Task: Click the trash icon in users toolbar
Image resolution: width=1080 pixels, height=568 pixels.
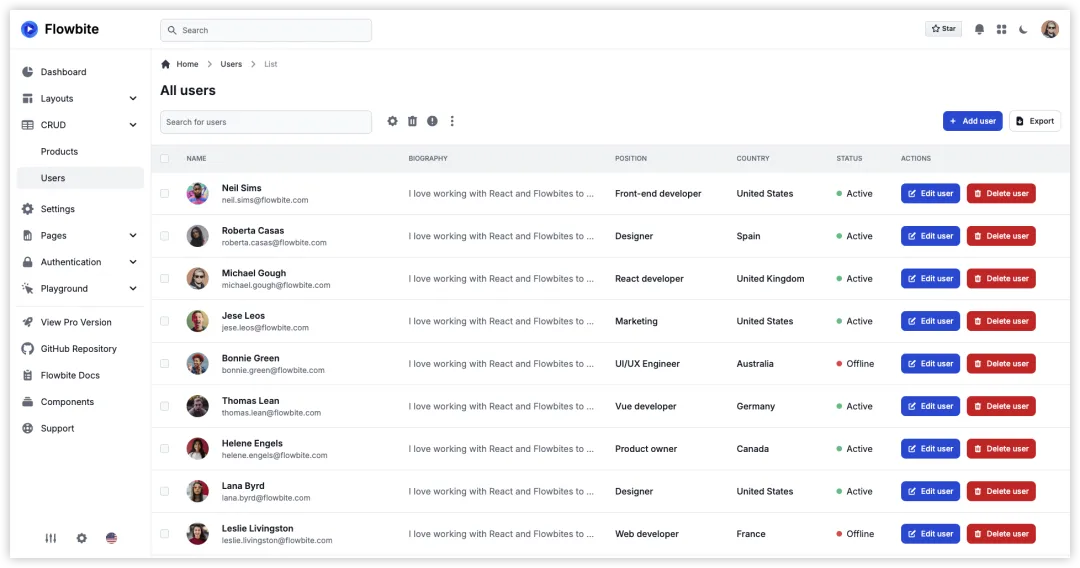Action: pyautogui.click(x=412, y=121)
